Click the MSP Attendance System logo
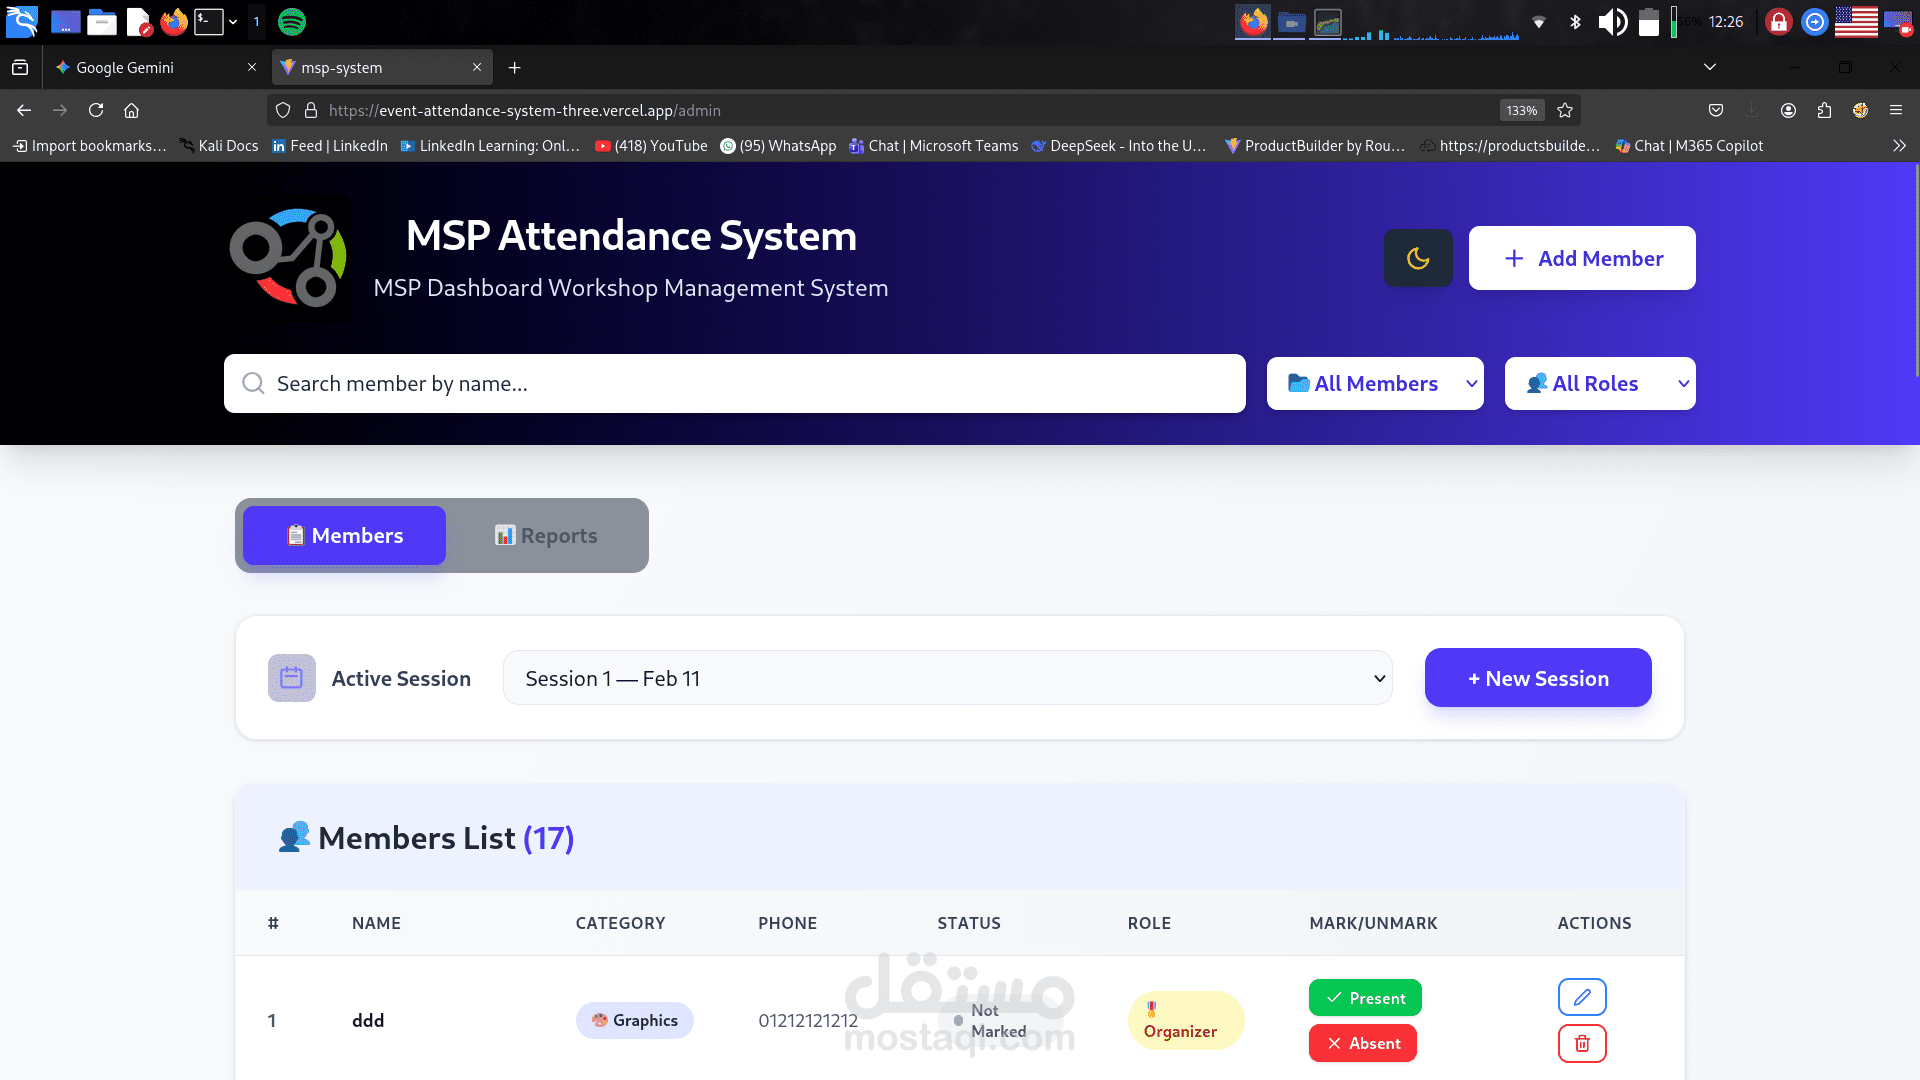This screenshot has width=1920, height=1080. 290,257
